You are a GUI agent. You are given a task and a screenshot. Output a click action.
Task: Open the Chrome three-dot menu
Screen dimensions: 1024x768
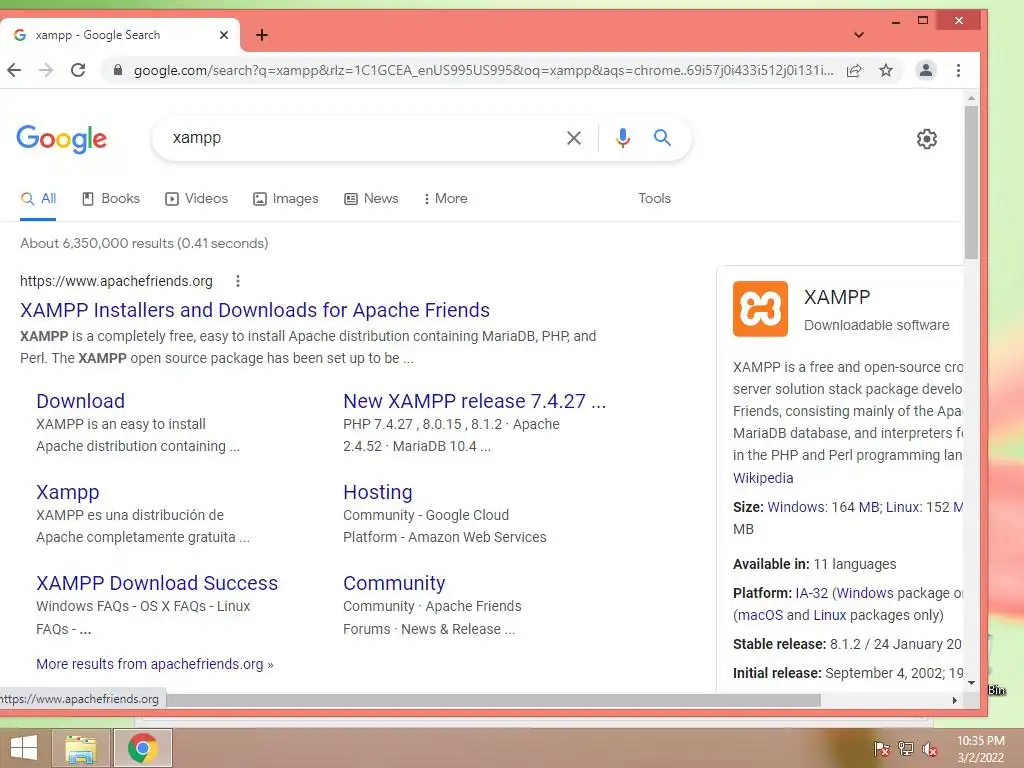tap(958, 70)
